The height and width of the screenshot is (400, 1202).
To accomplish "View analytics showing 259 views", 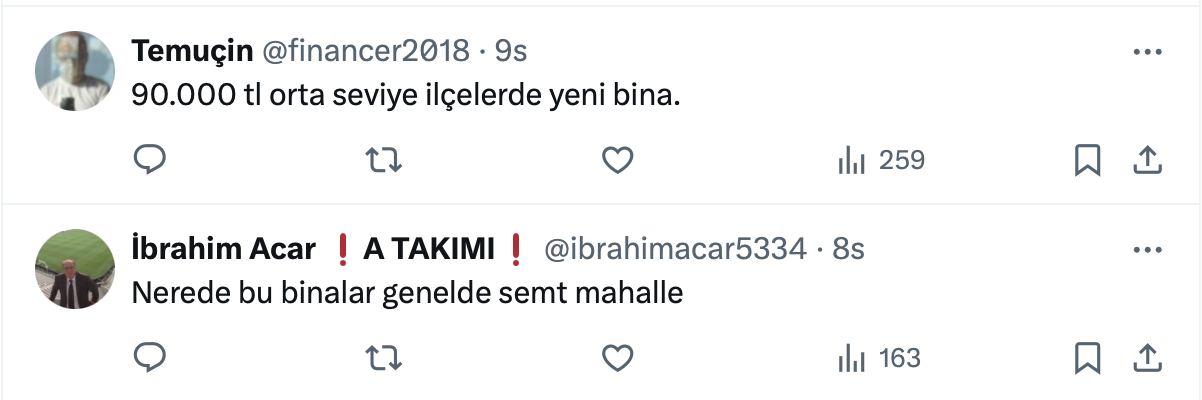I will coord(880,160).
